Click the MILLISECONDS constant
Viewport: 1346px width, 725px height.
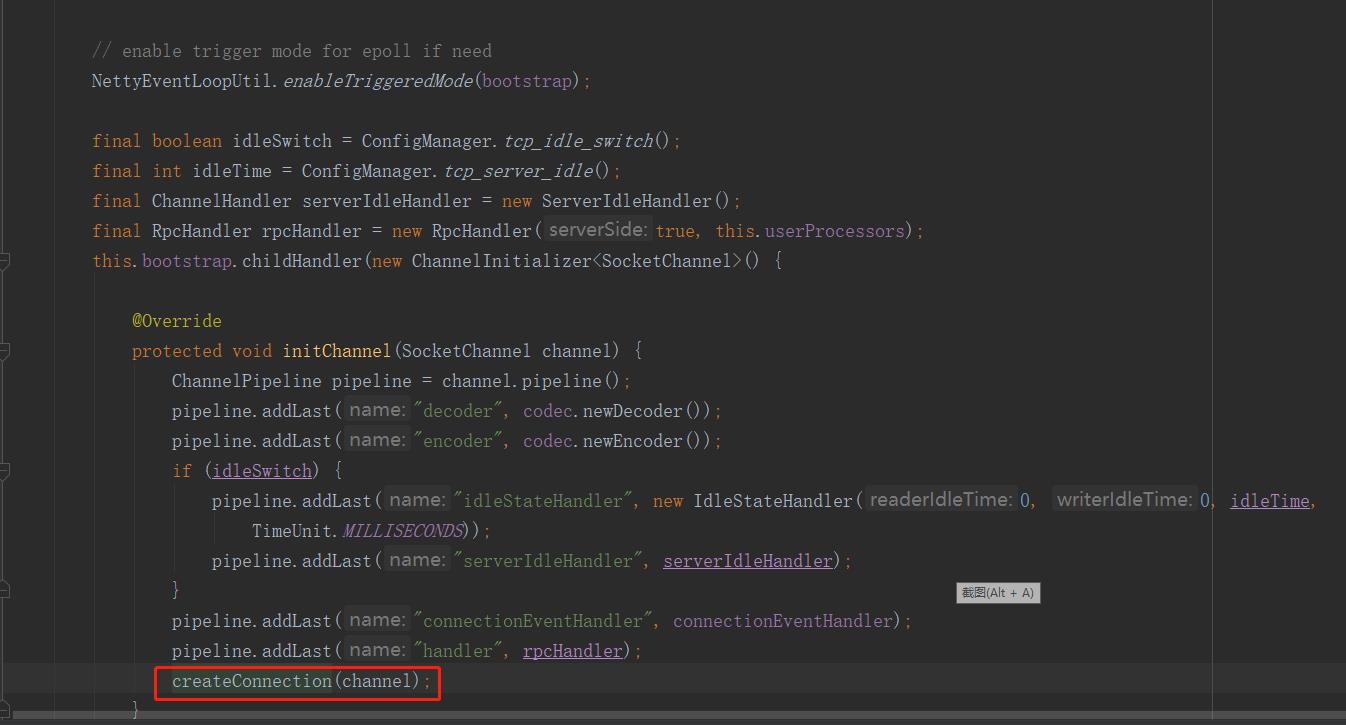[x=403, y=531]
